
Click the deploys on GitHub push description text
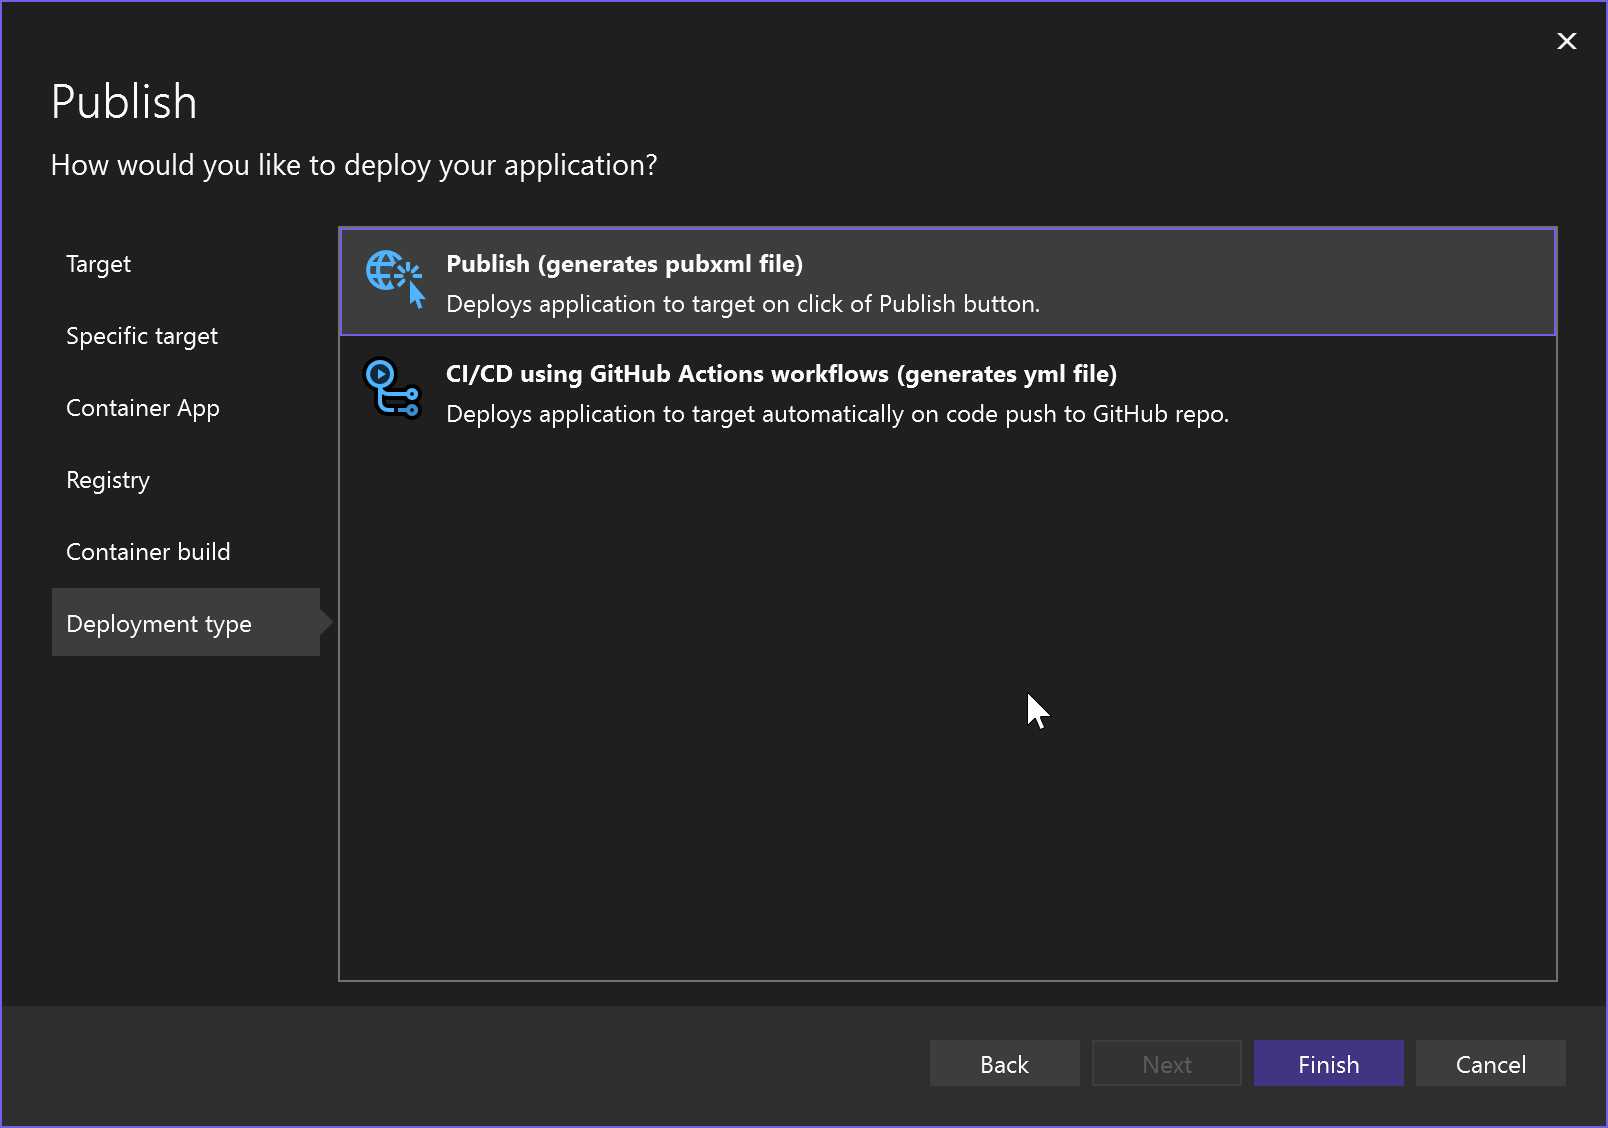click(x=838, y=413)
